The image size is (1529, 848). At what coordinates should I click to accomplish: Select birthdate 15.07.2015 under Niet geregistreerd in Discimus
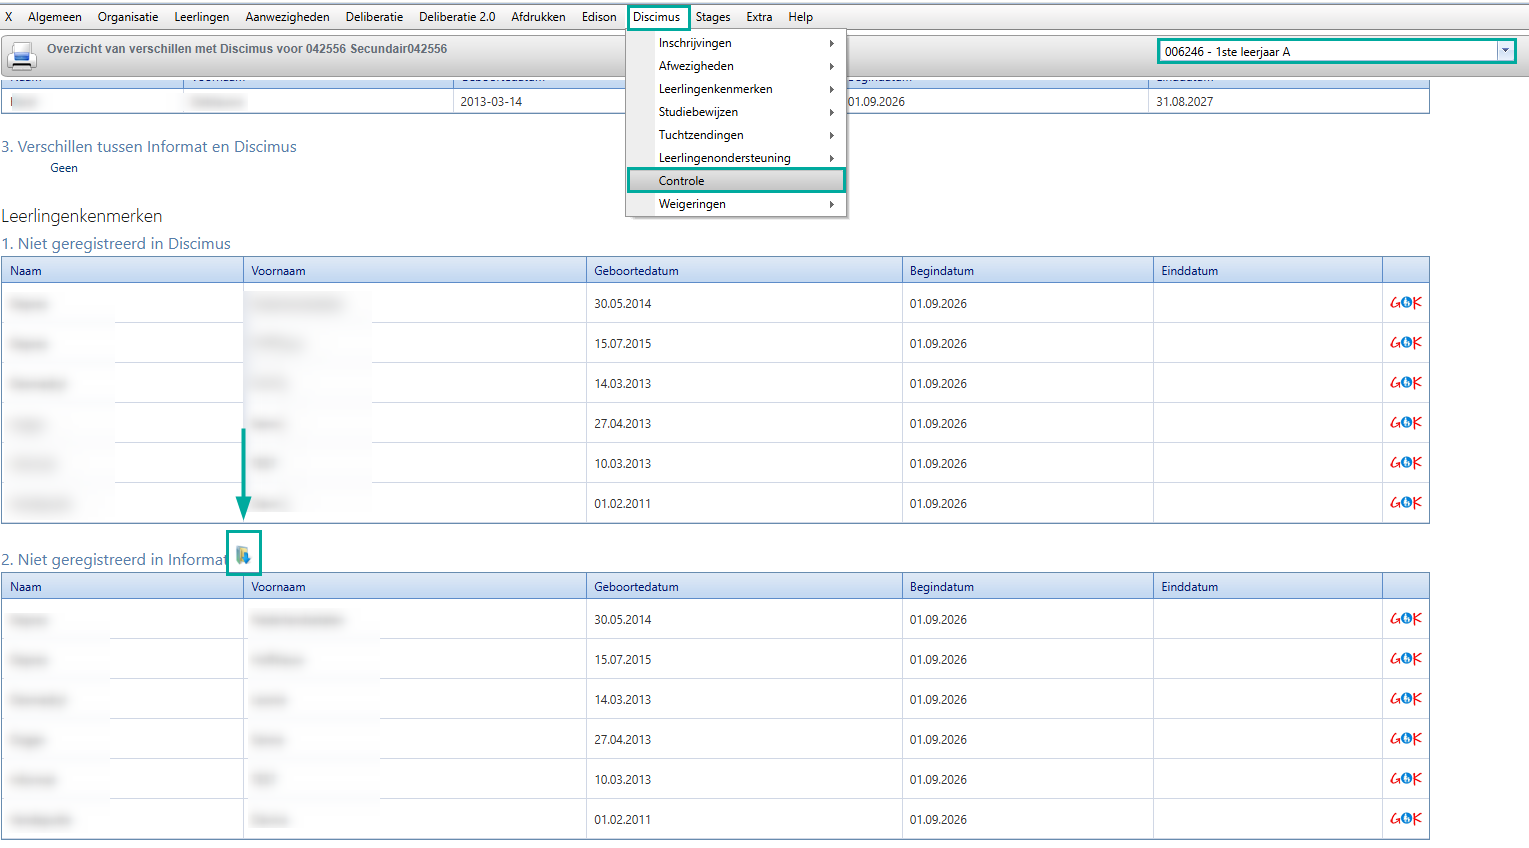pos(623,344)
